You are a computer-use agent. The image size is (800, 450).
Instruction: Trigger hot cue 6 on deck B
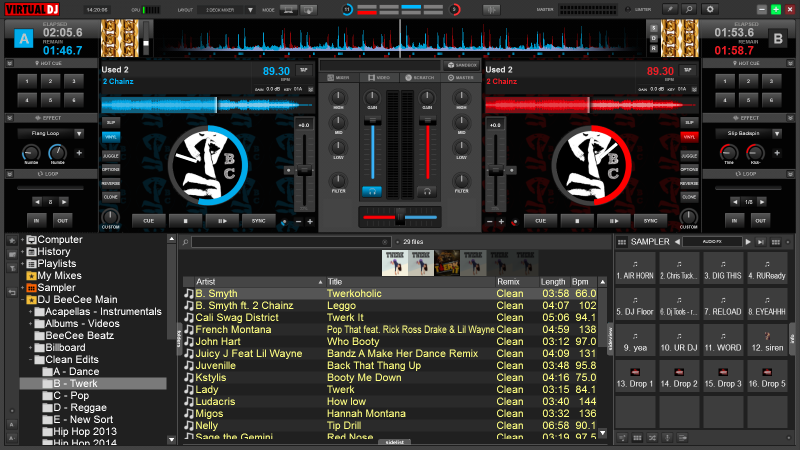coord(771,100)
